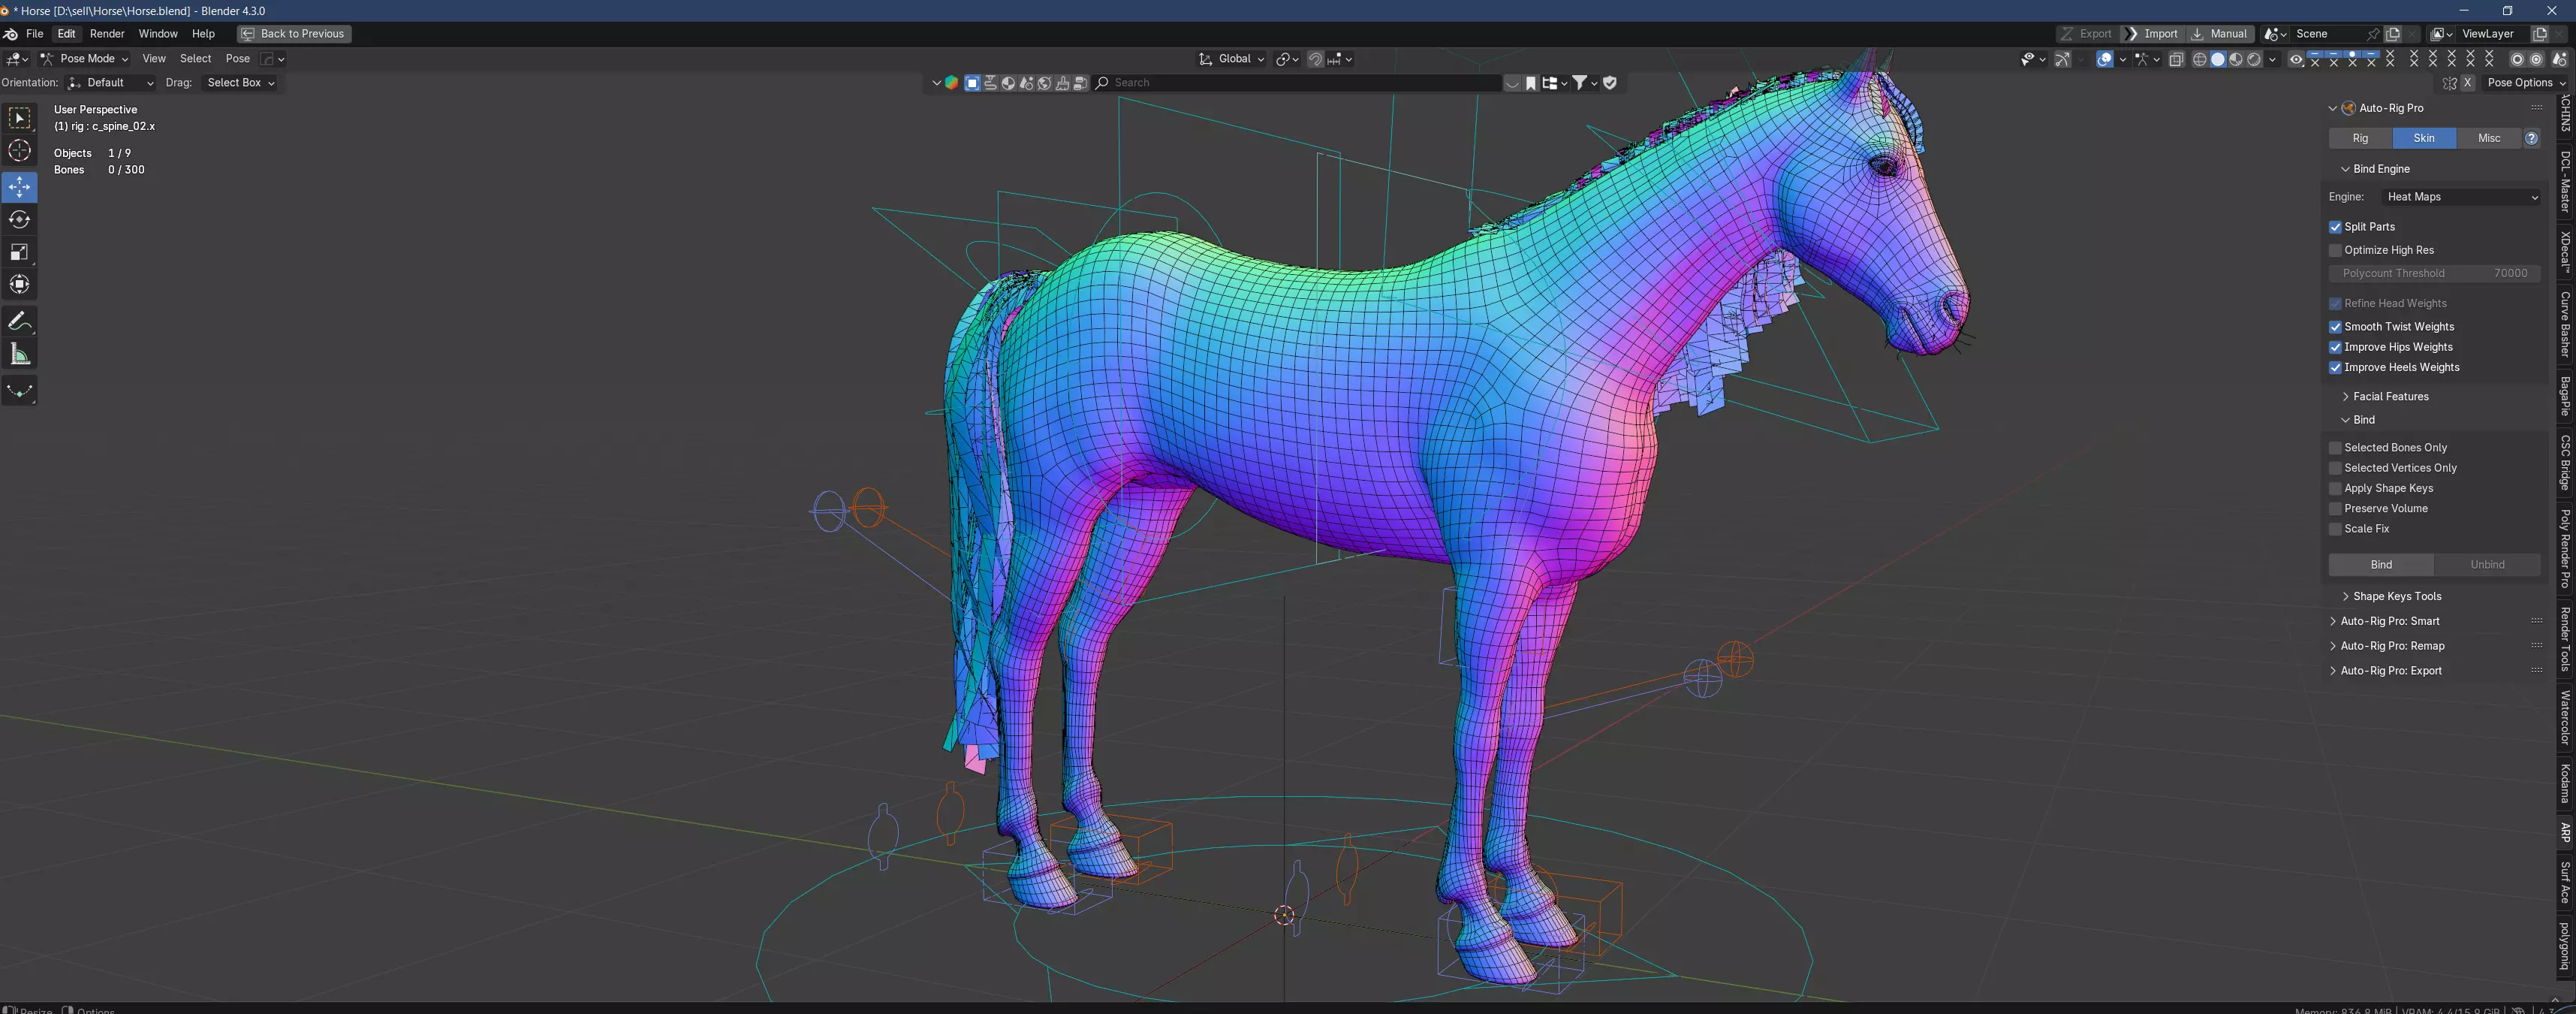This screenshot has height=1014, width=2576.
Task: Select the Annotate pencil tool
Action: click(x=19, y=321)
